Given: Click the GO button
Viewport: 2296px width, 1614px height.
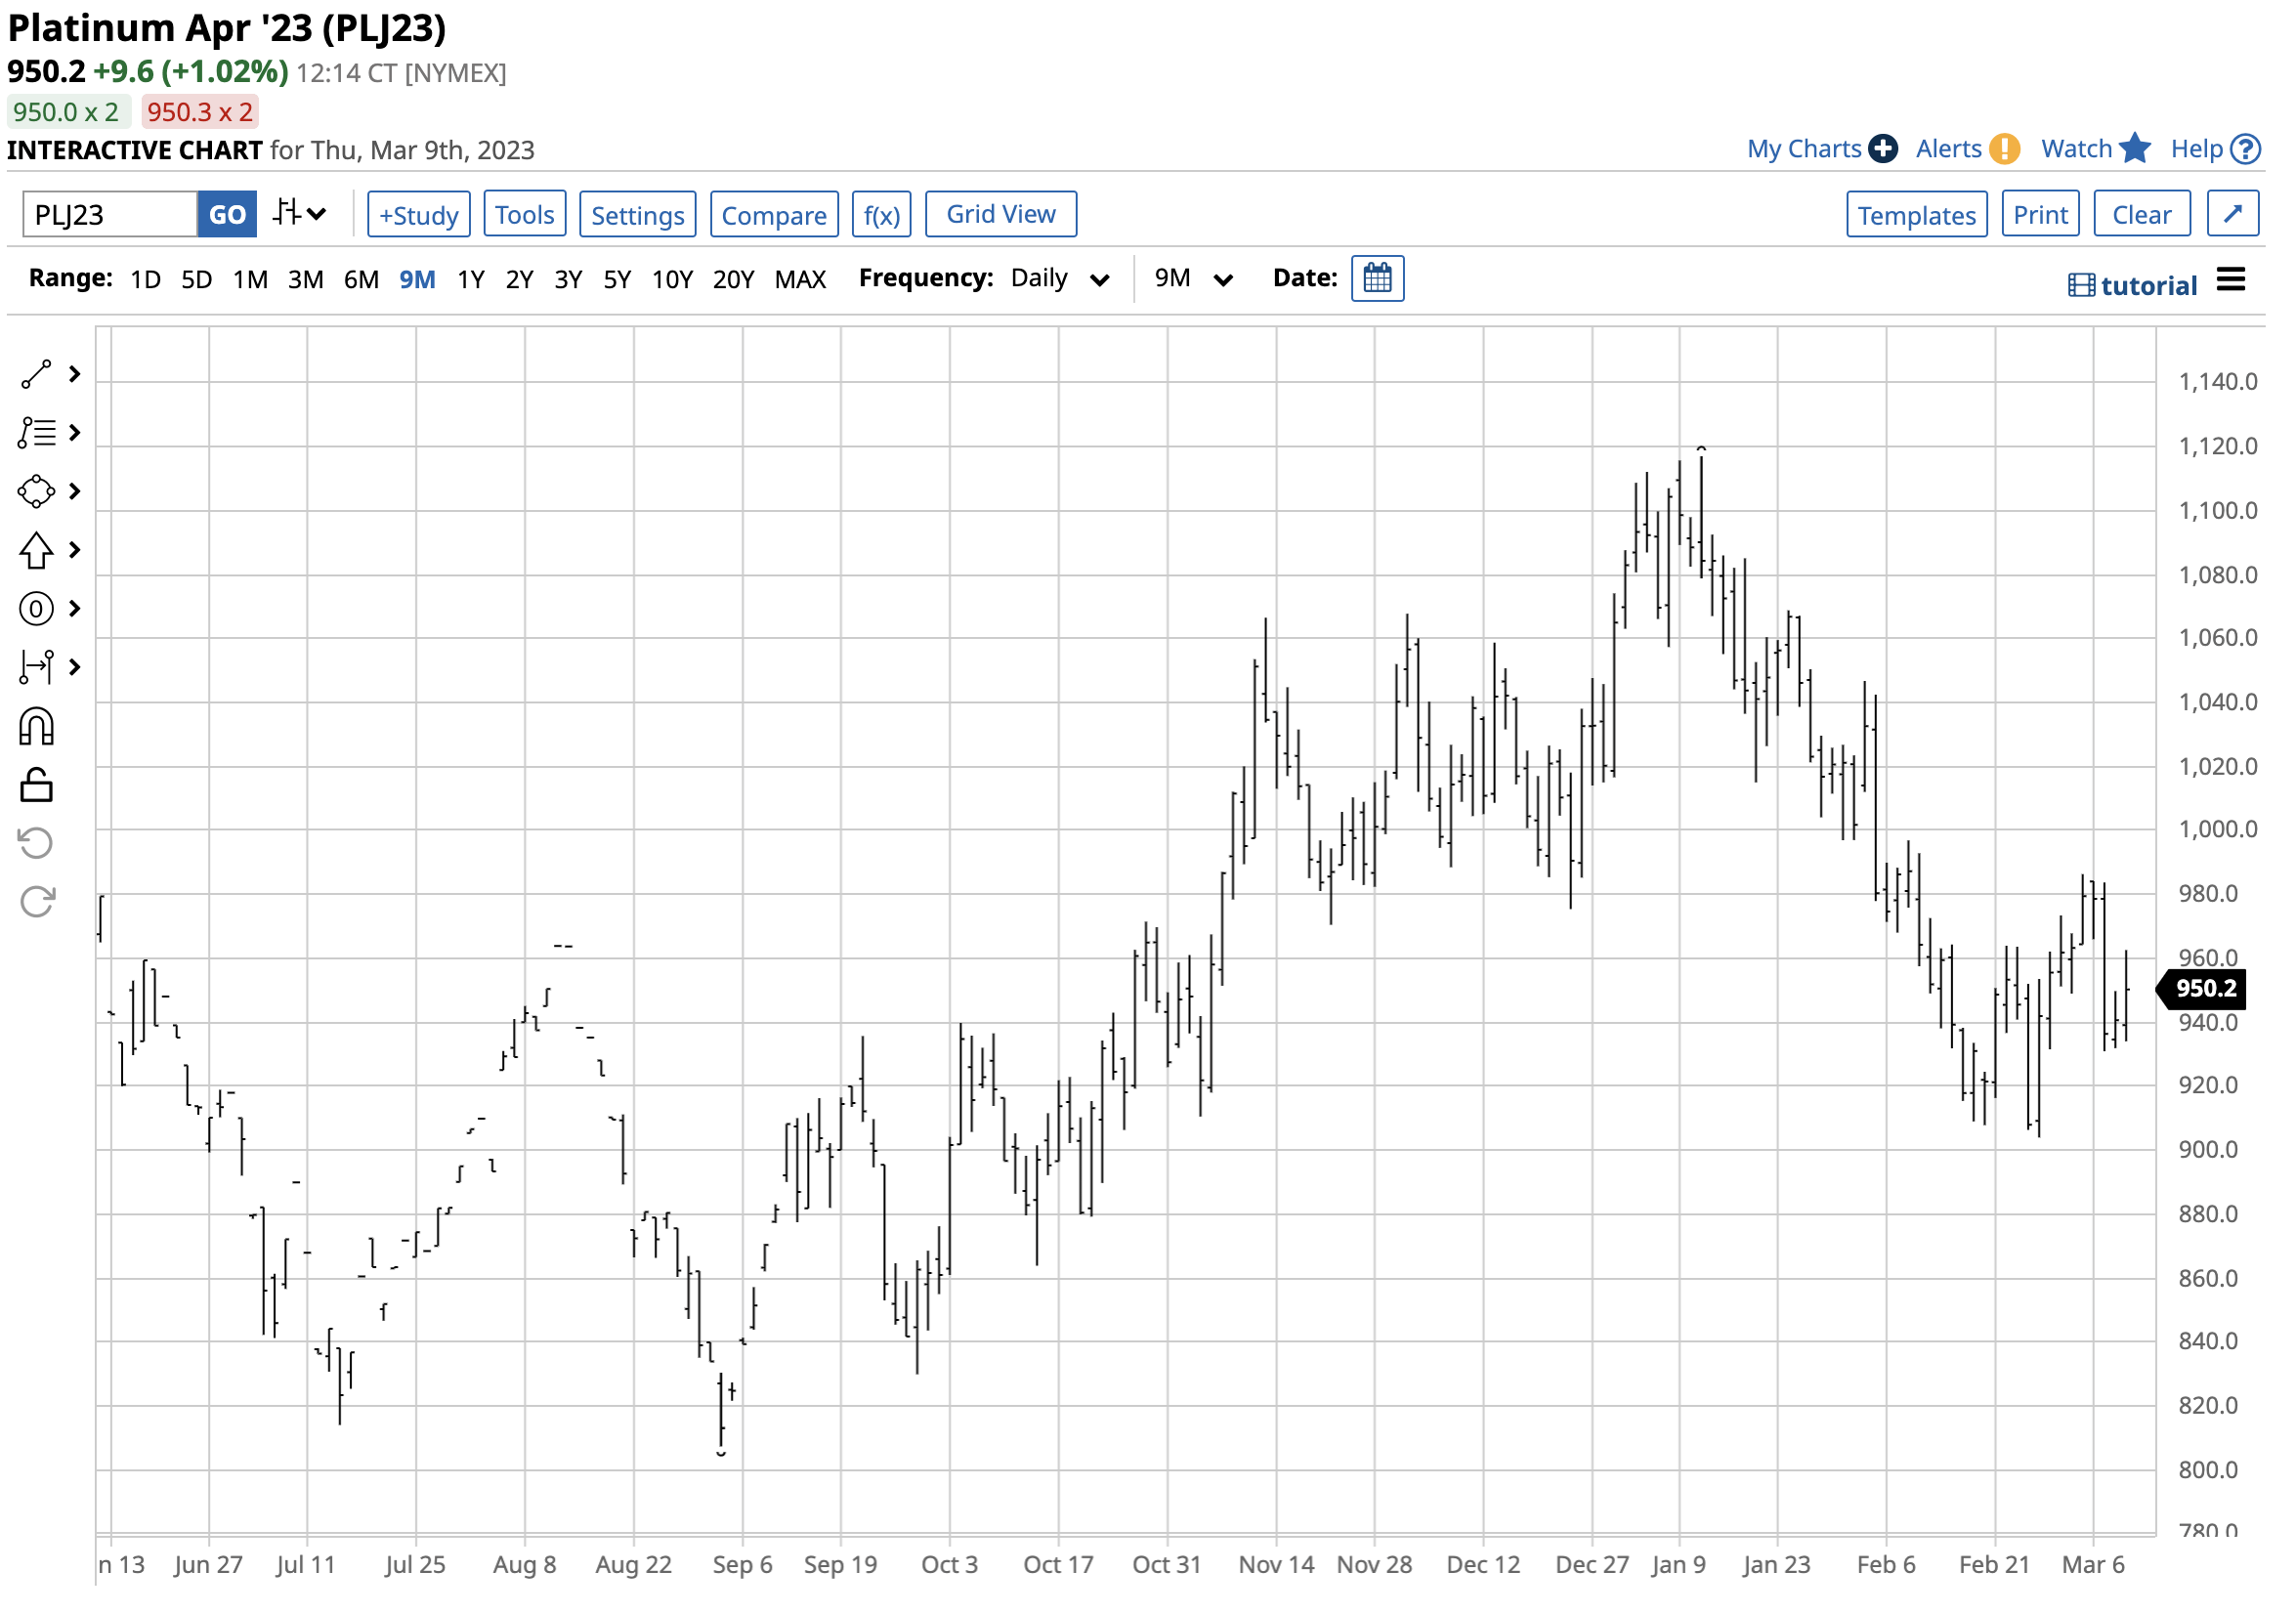Looking at the screenshot, I should [x=227, y=215].
